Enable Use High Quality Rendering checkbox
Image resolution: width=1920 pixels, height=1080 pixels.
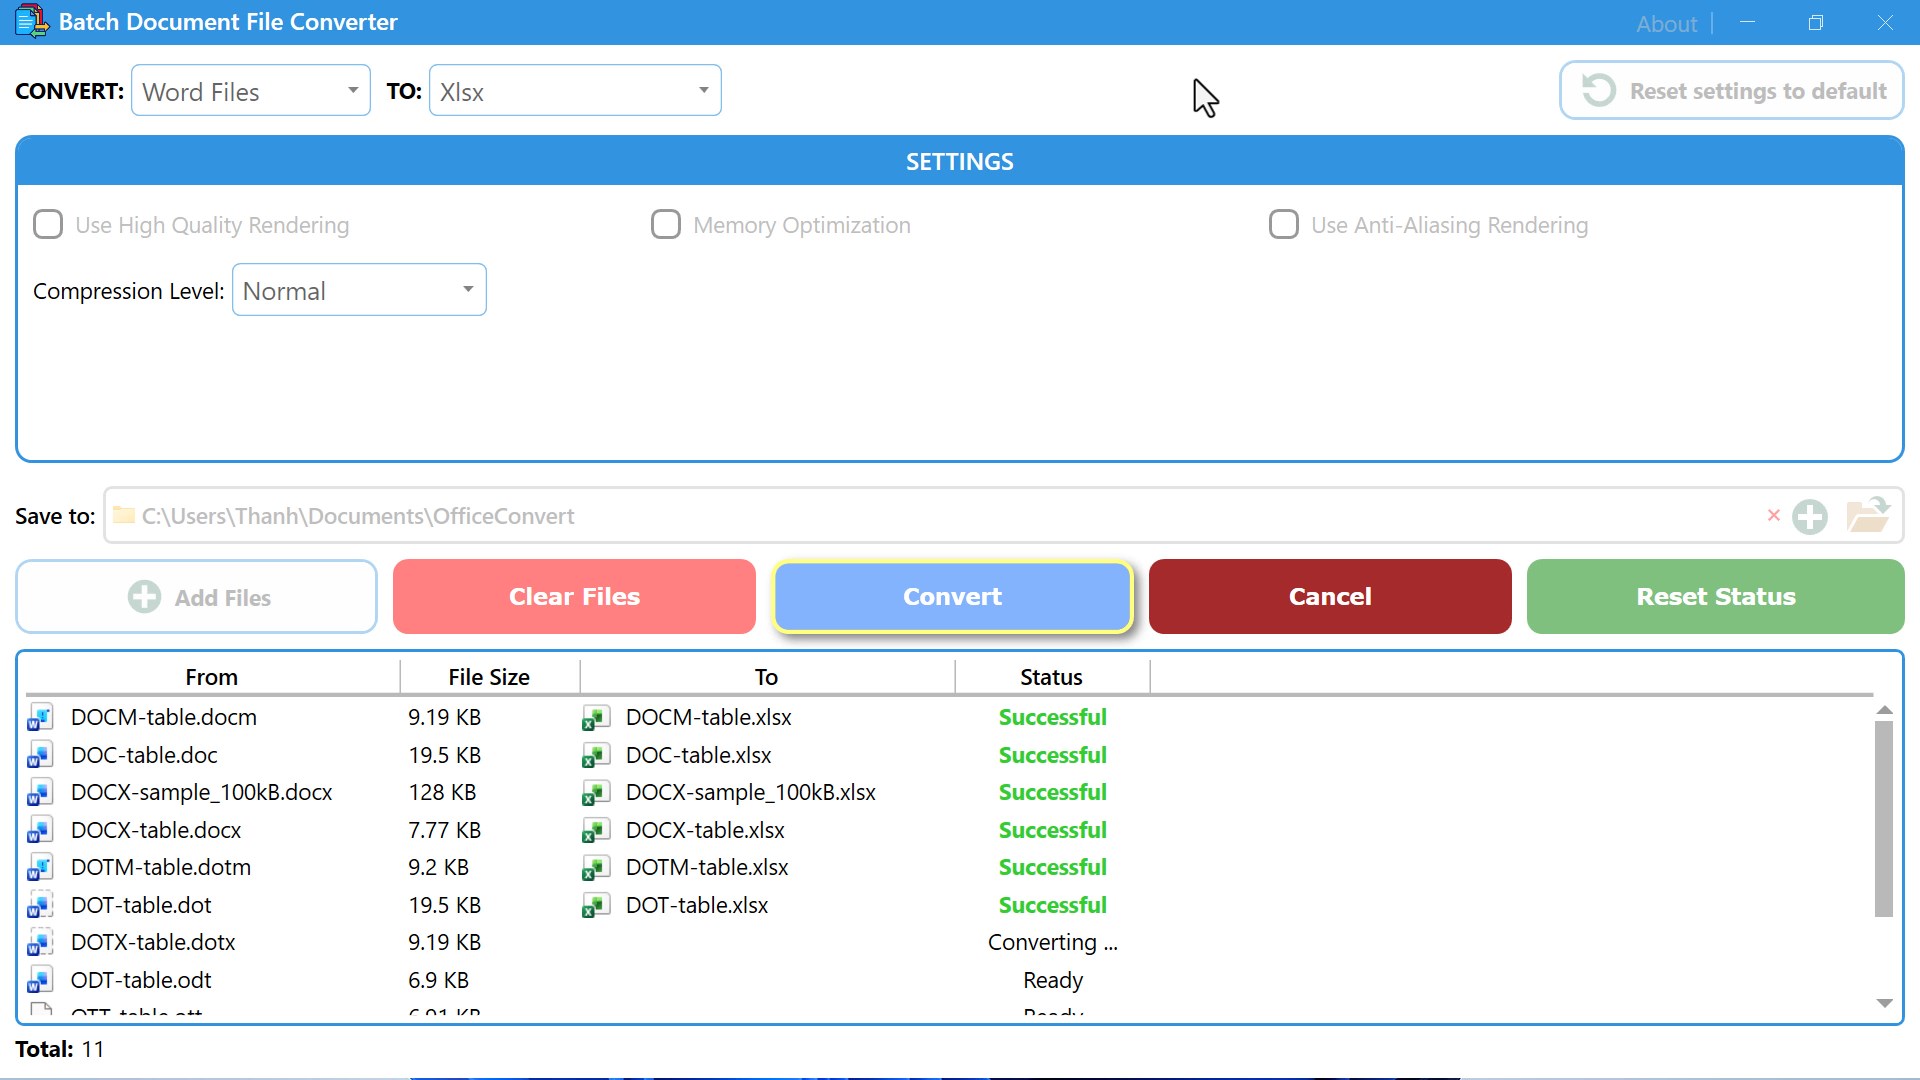(x=48, y=224)
